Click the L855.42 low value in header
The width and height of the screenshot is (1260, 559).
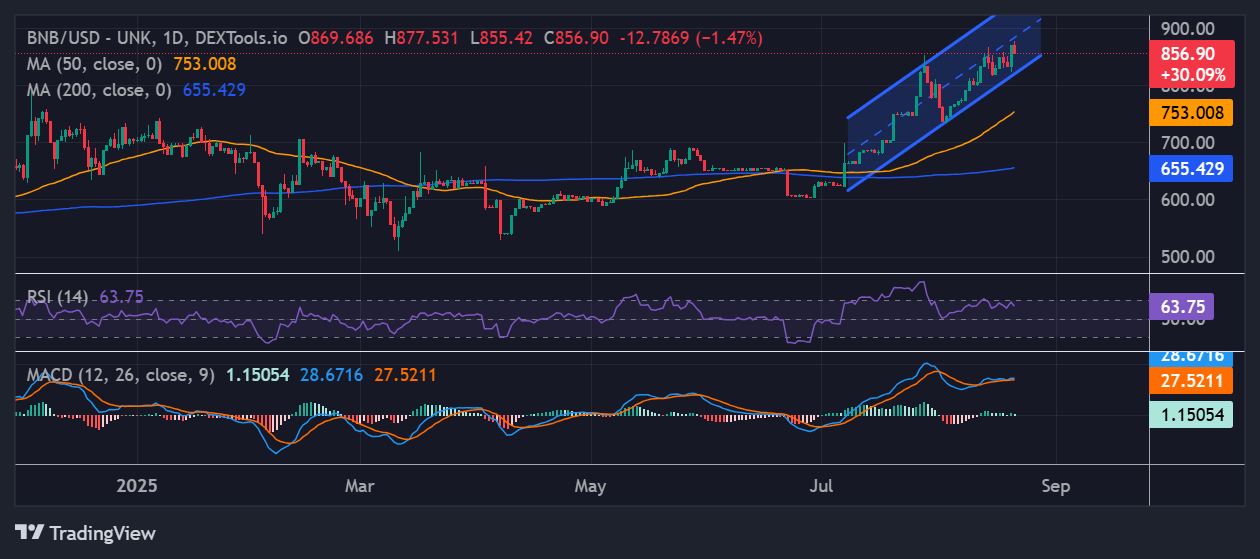tap(502, 38)
